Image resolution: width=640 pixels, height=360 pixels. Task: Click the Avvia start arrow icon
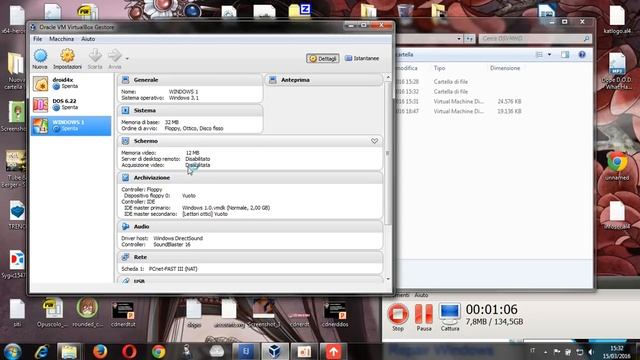[x=115, y=56]
